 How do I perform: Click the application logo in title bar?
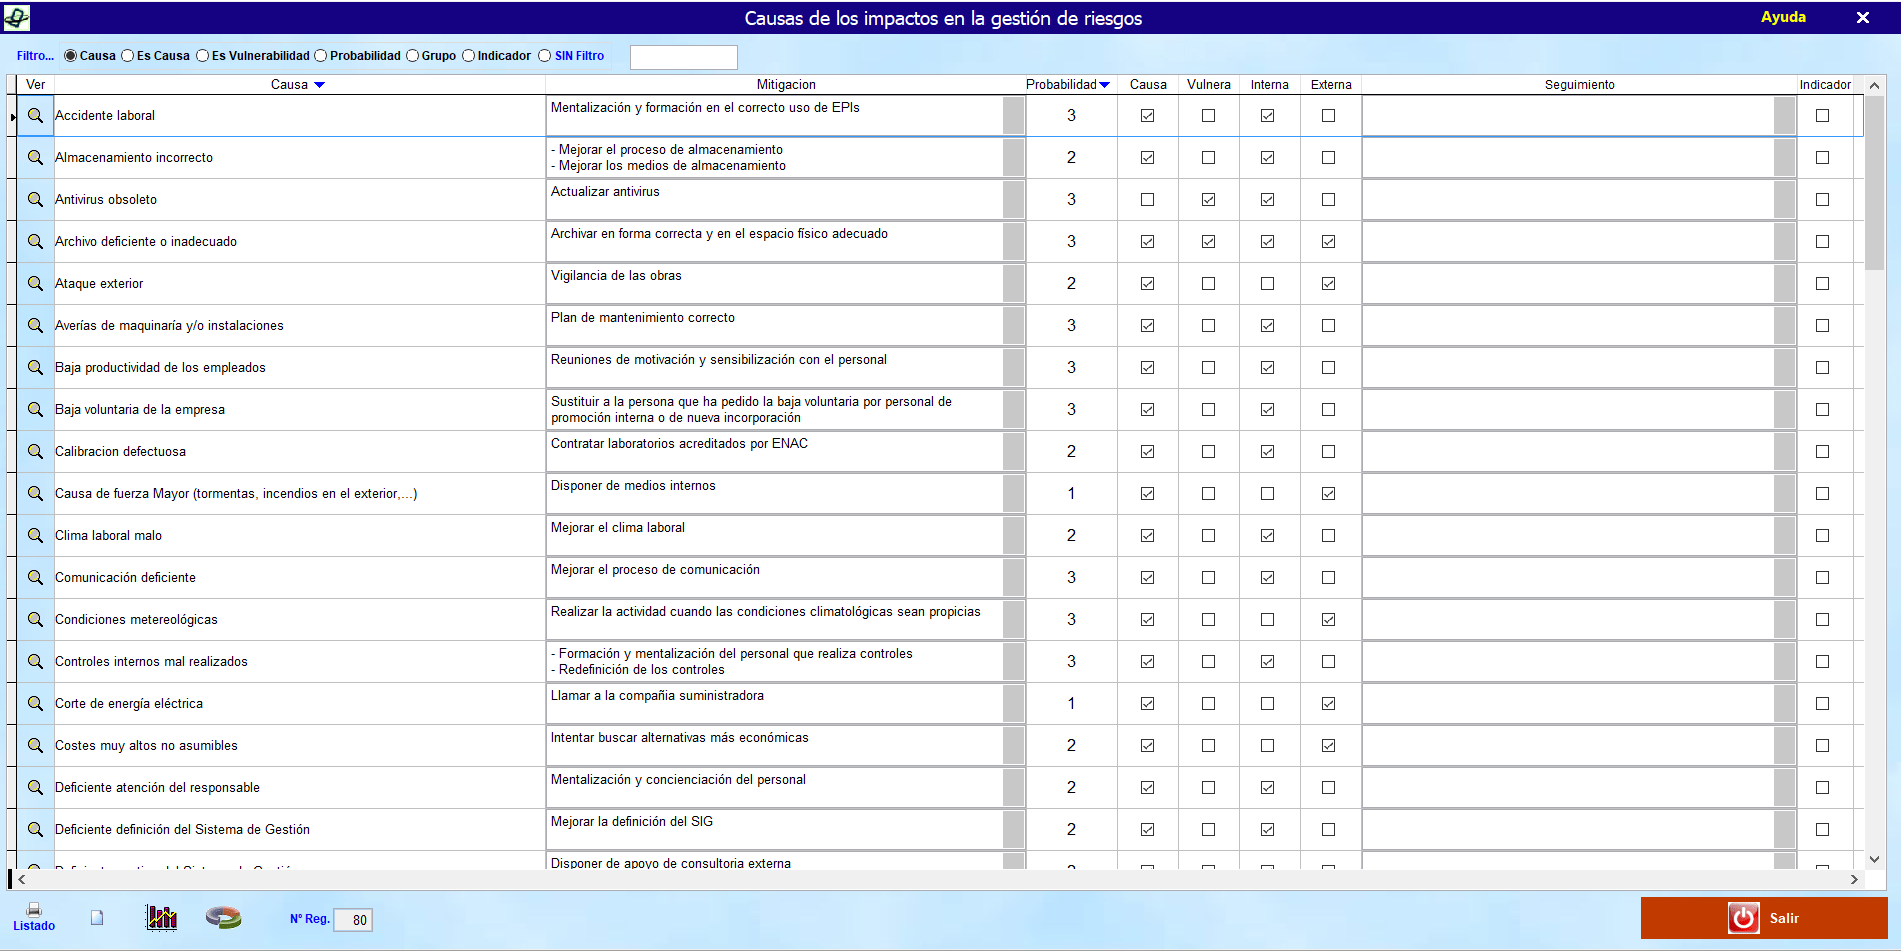click(x=17, y=17)
